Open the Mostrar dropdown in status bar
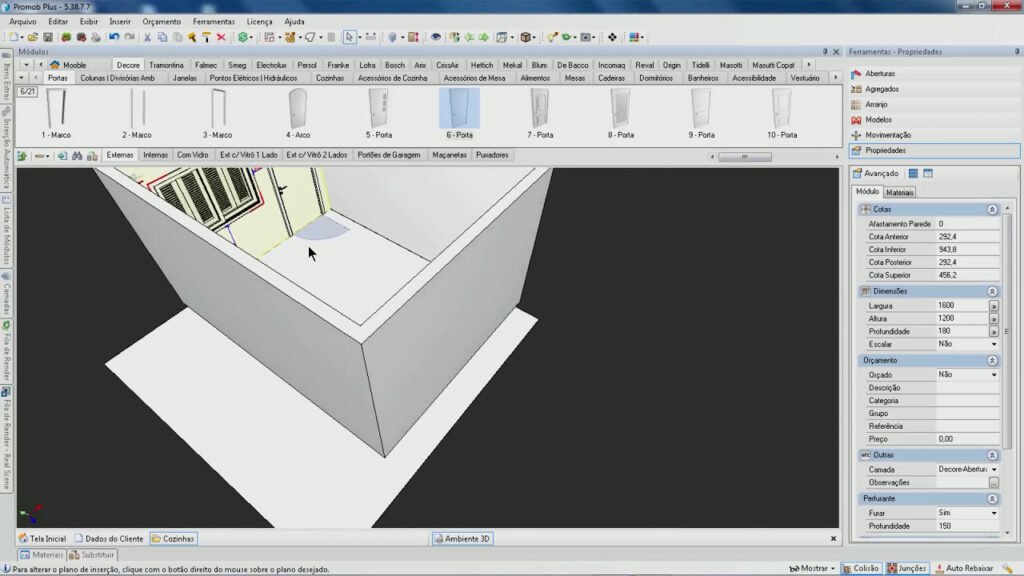The image size is (1024, 576). 812,569
